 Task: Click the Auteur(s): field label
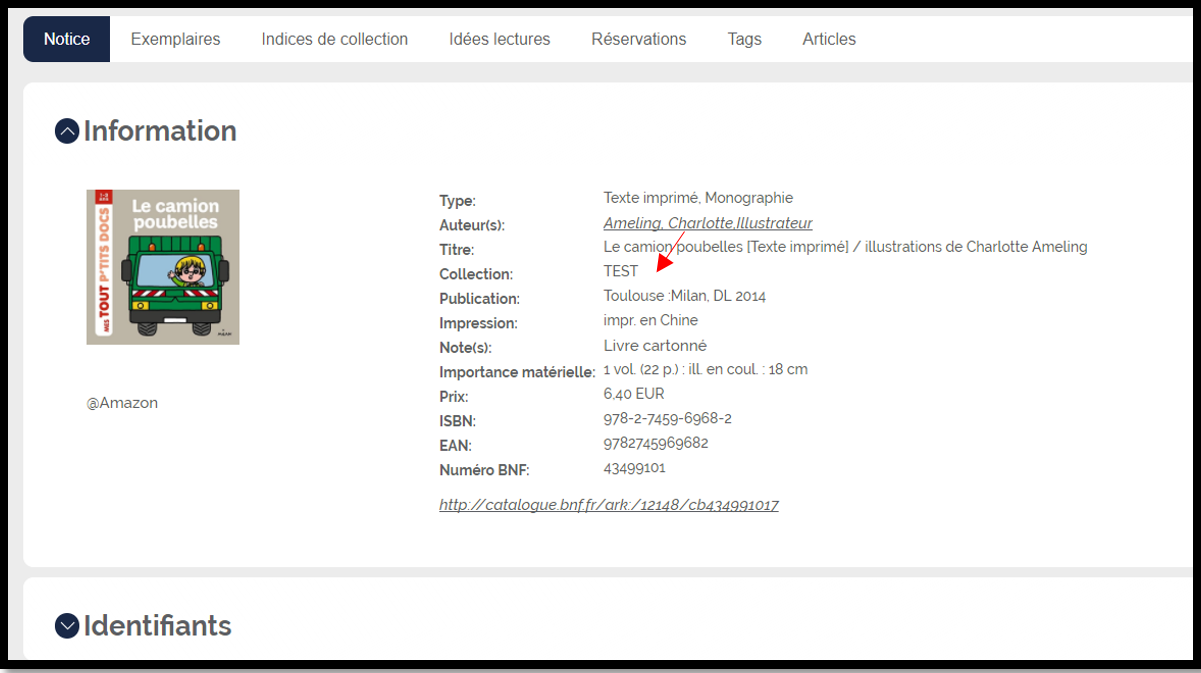(x=472, y=225)
